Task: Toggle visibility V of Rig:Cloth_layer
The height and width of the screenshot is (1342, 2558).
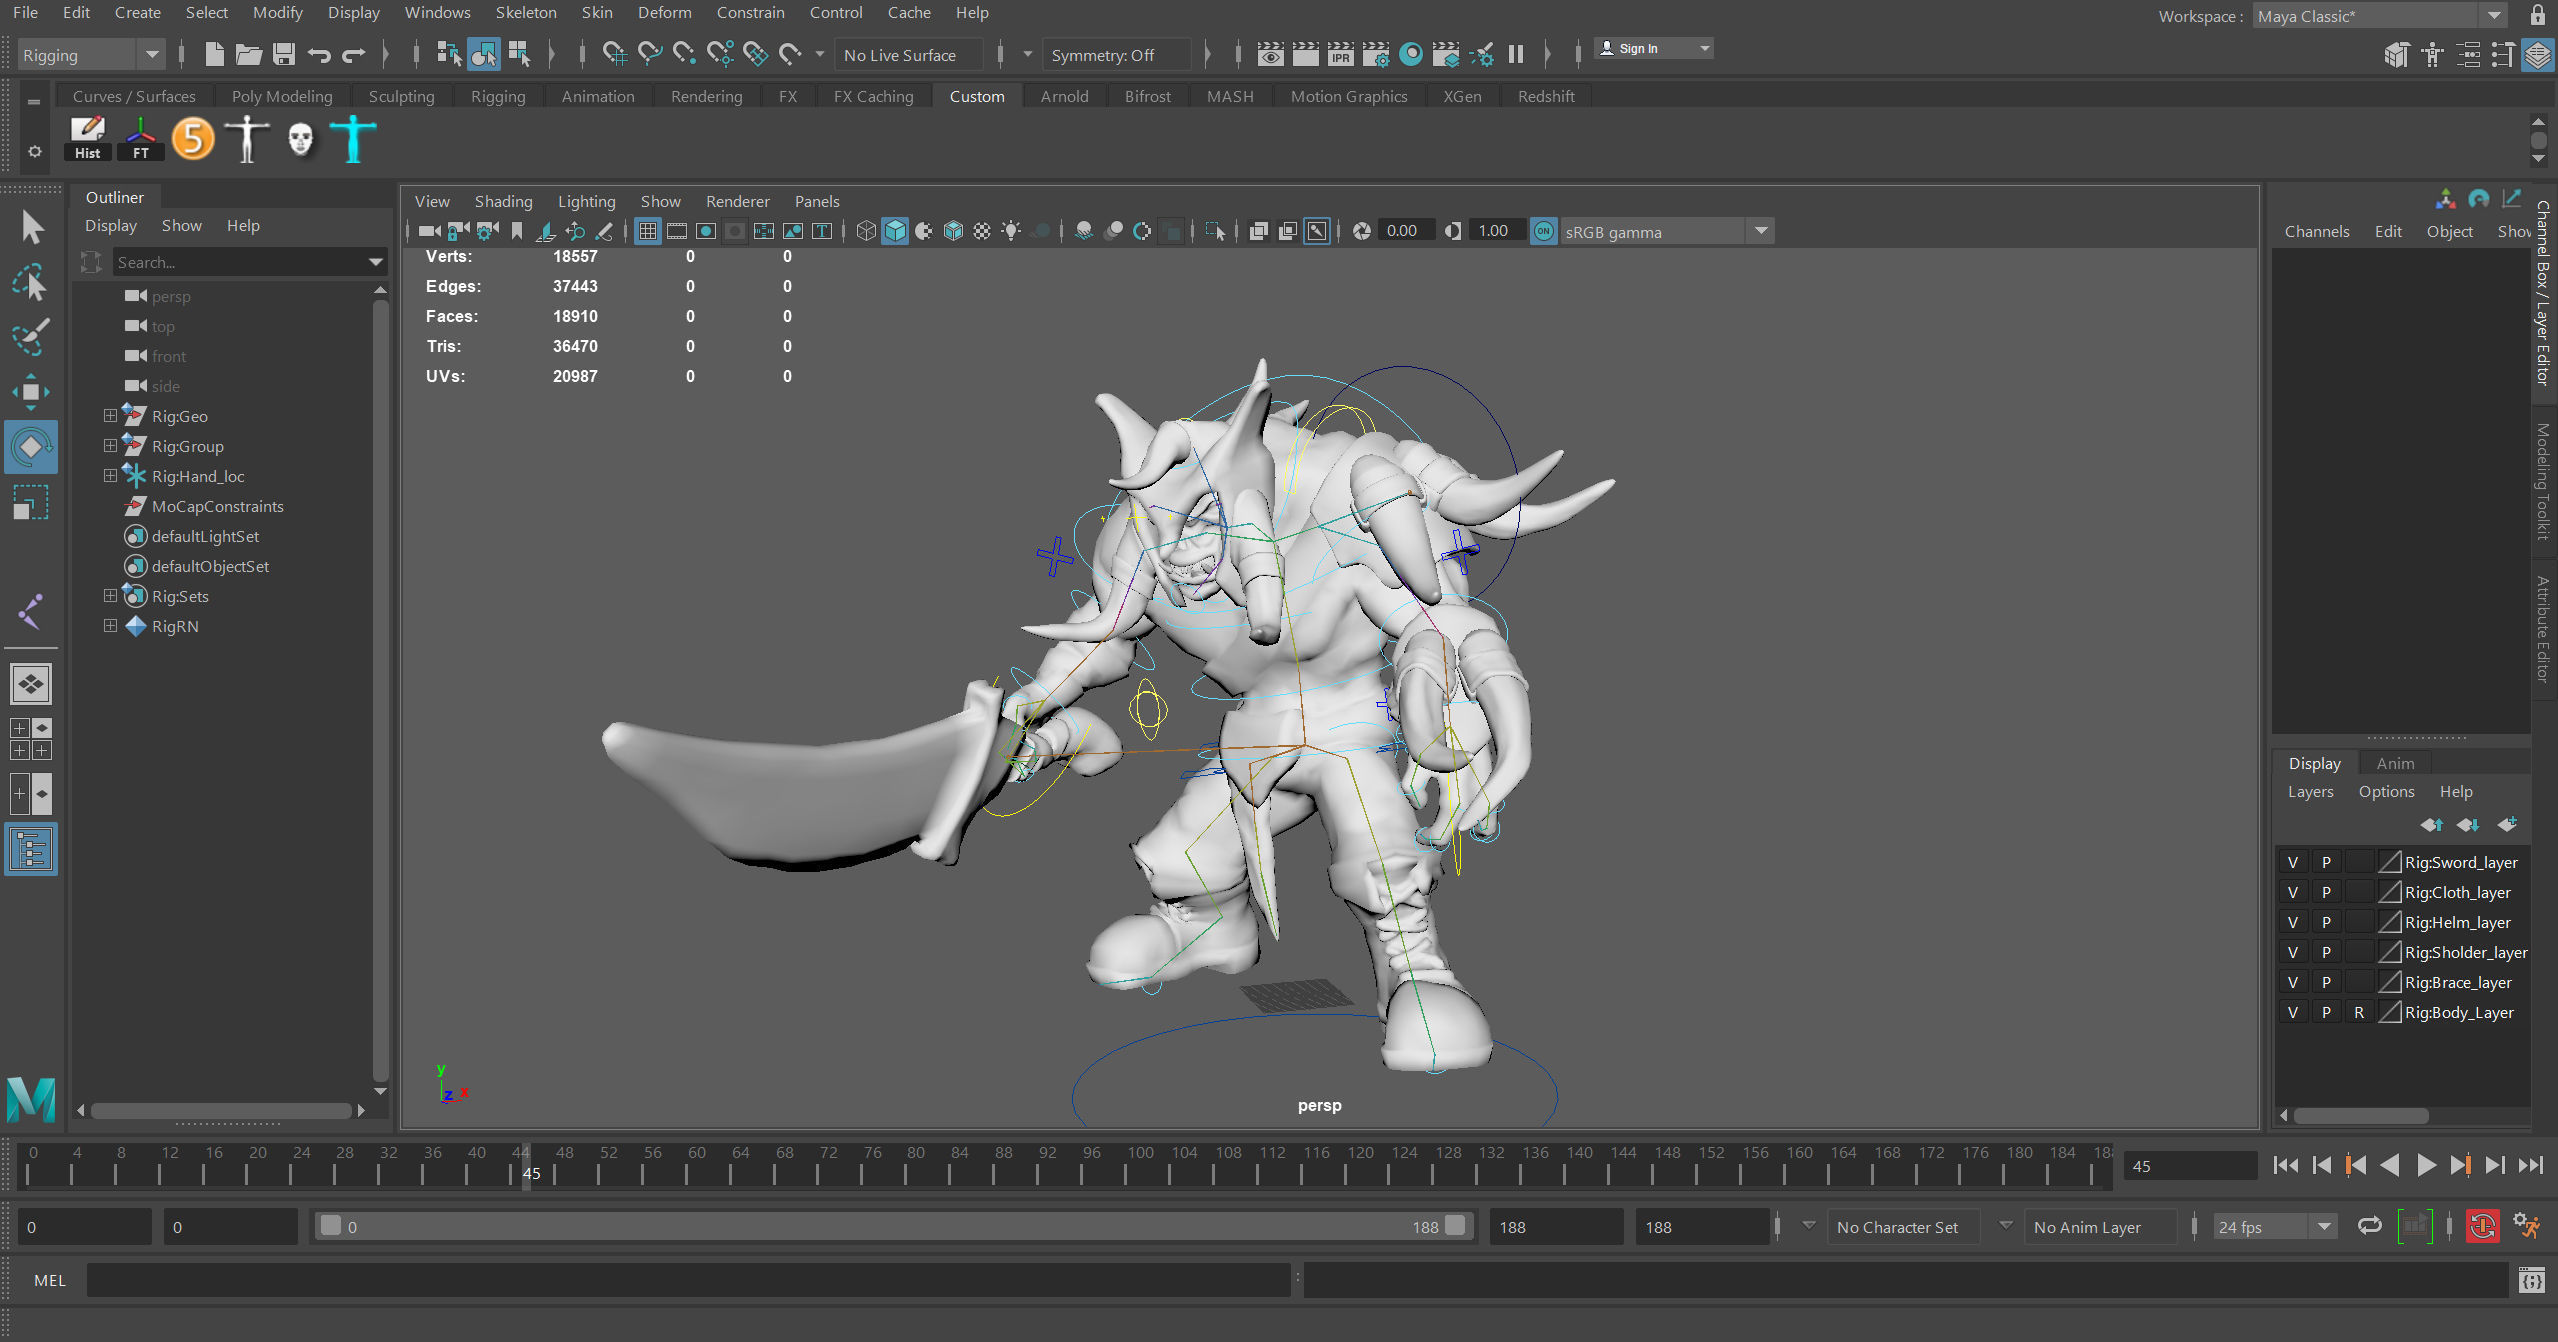Action: click(2293, 892)
